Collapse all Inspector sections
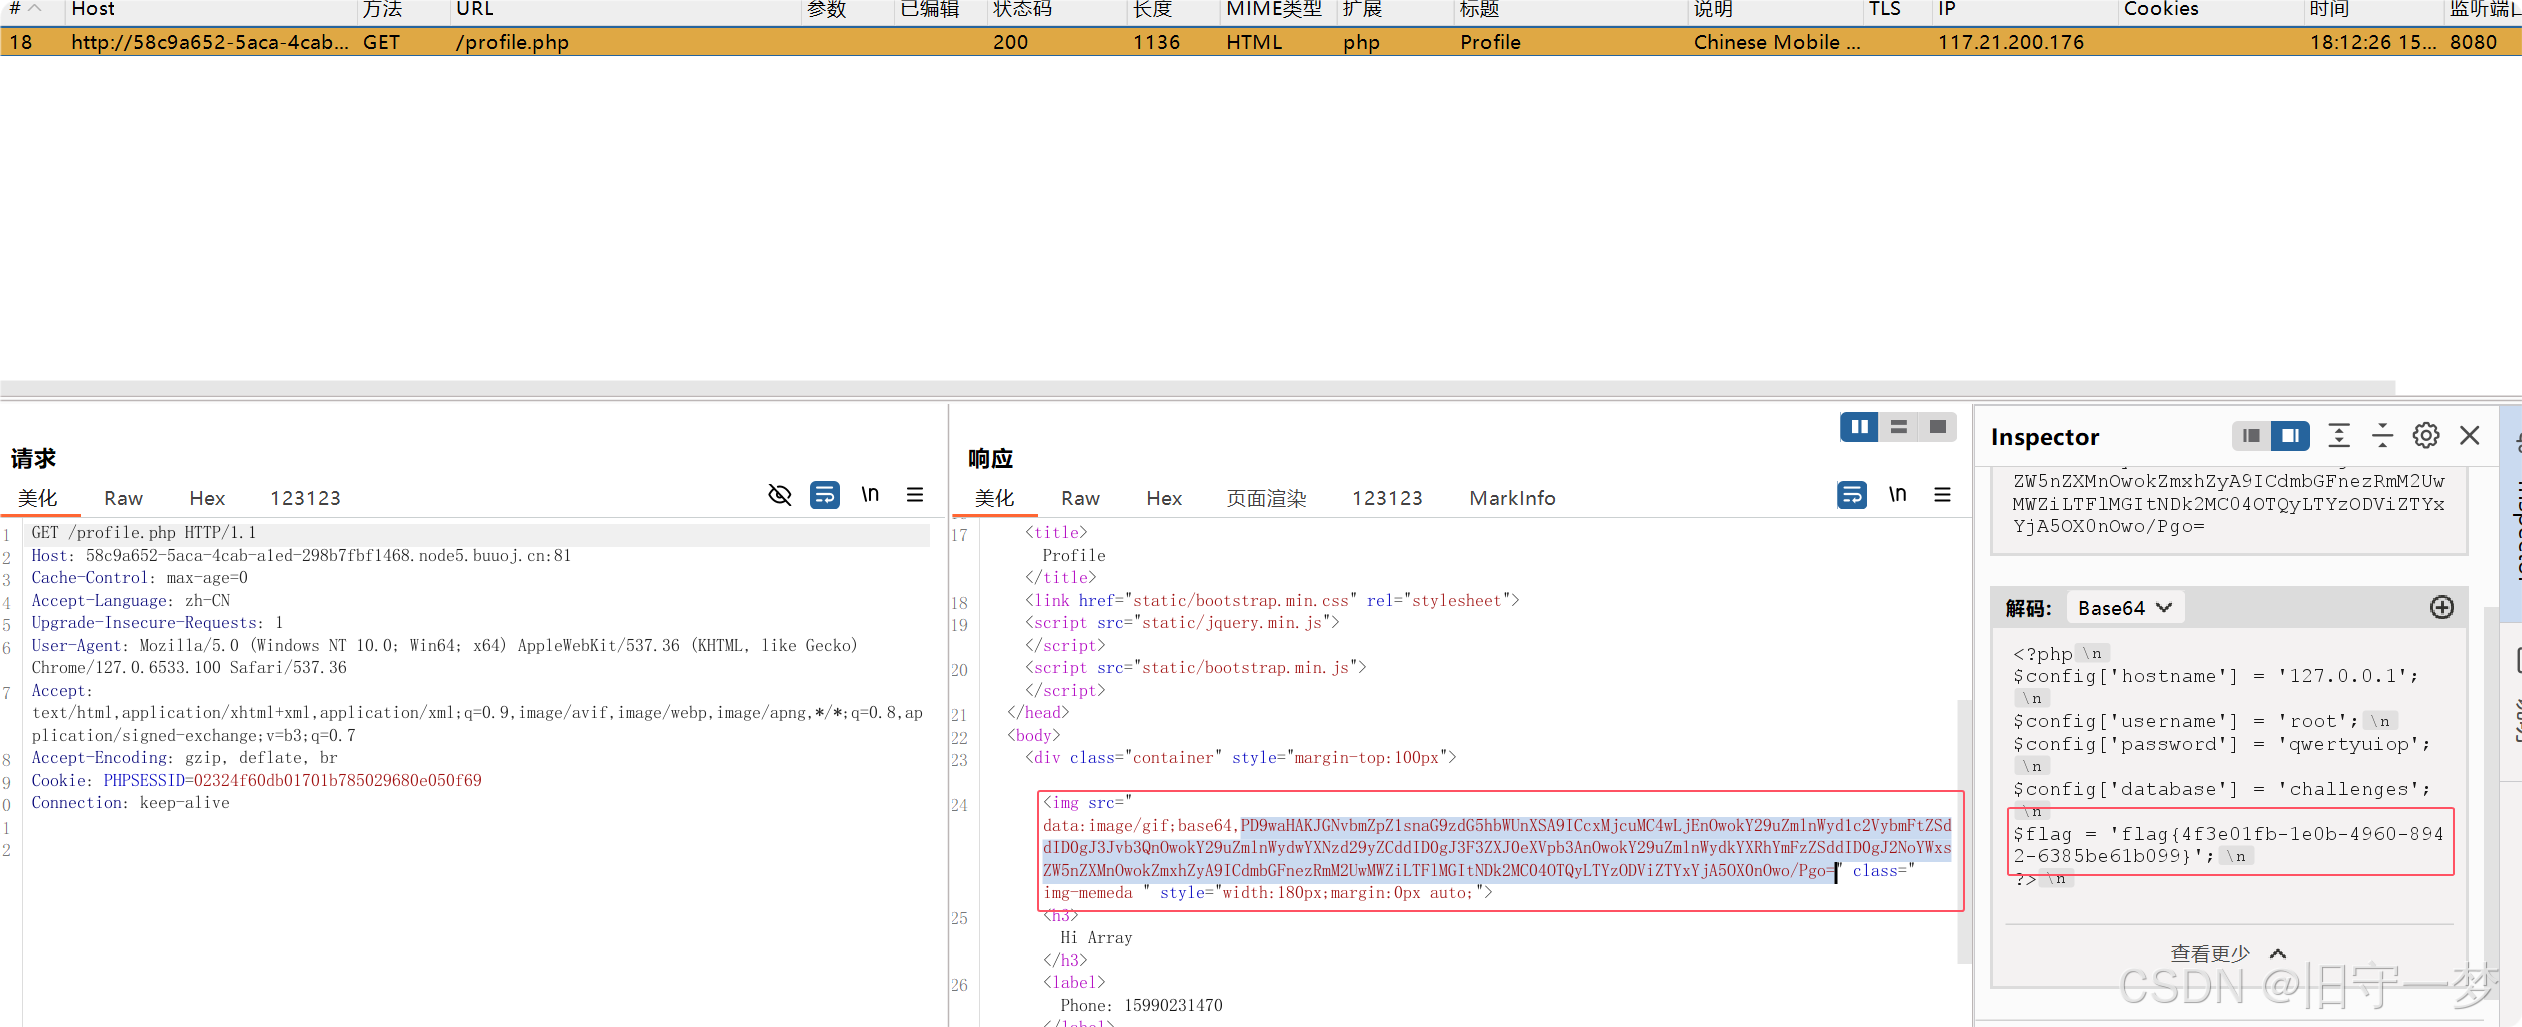 coord(2383,436)
